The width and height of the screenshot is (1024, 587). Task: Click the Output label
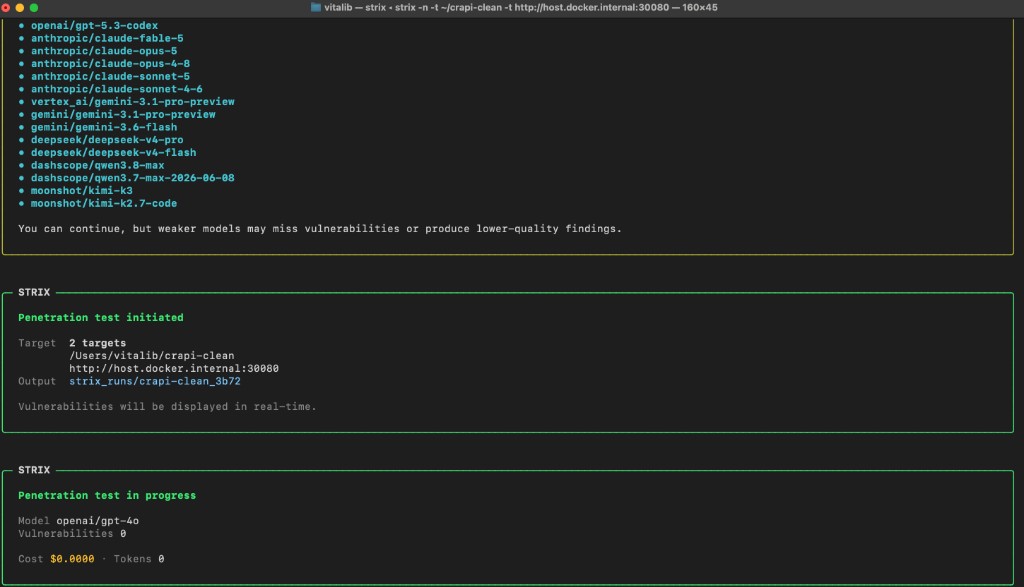pyautogui.click(x=37, y=381)
